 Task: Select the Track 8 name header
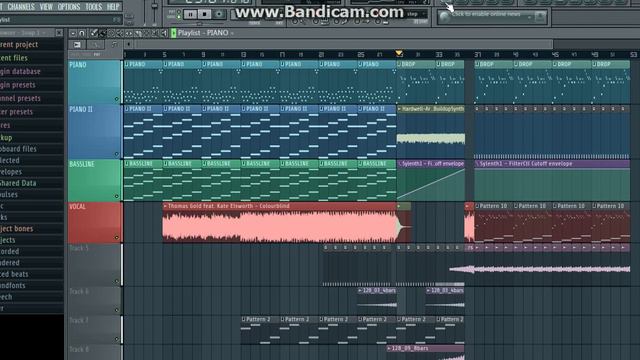[x=94, y=352]
